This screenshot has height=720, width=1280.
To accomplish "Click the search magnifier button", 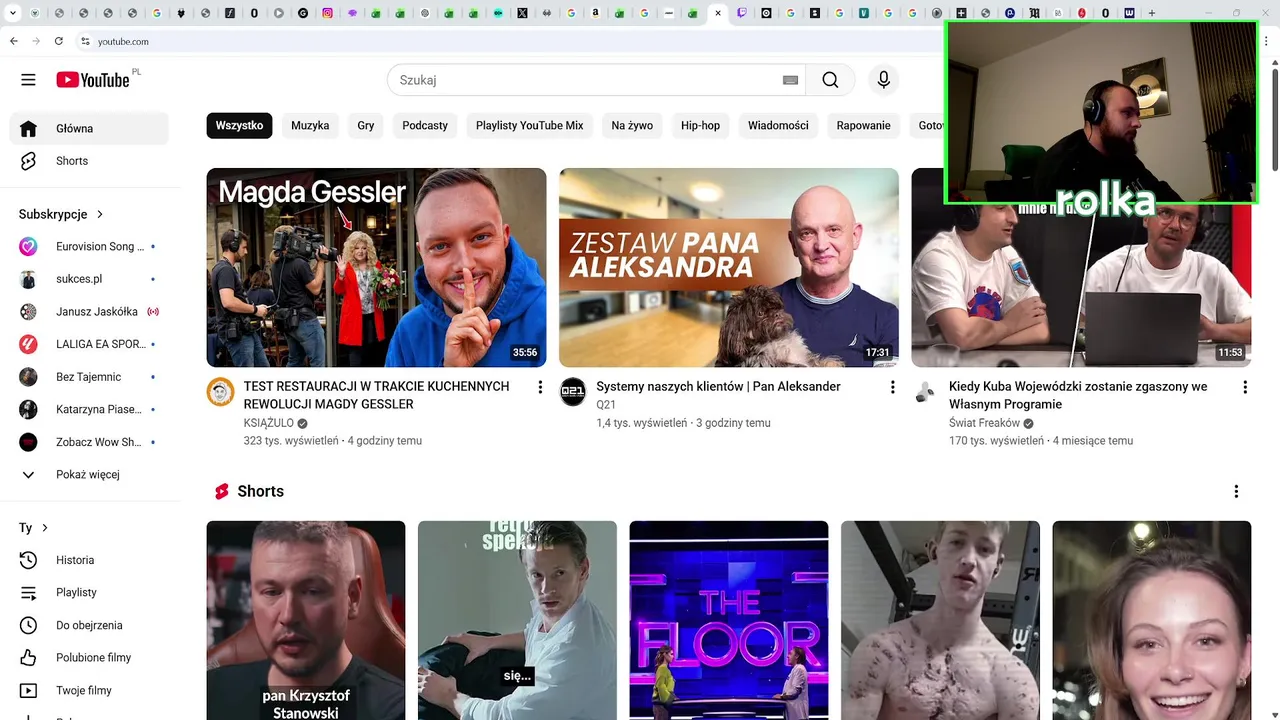I will [x=830, y=80].
